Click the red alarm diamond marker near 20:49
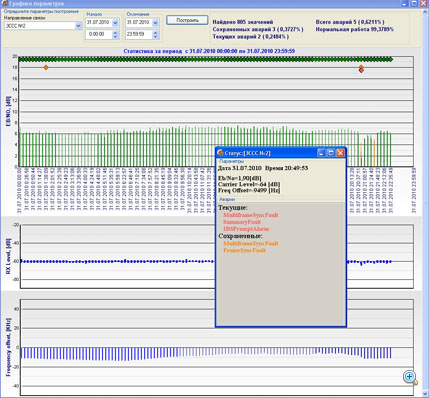Image resolution: width=429 pixels, height=398 pixels. click(361, 71)
